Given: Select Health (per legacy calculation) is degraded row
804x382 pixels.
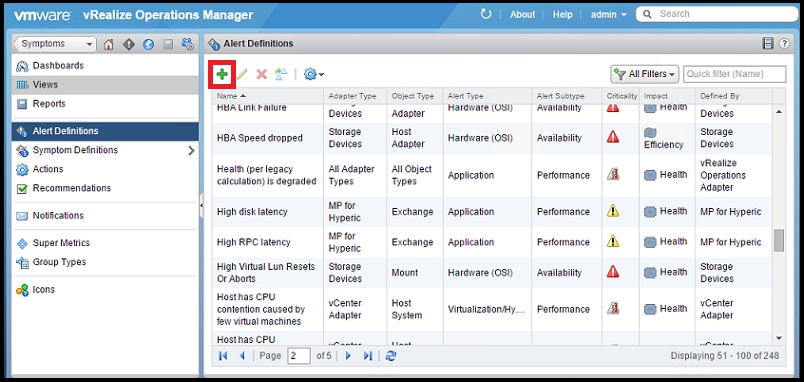Looking at the screenshot, I should [492, 175].
